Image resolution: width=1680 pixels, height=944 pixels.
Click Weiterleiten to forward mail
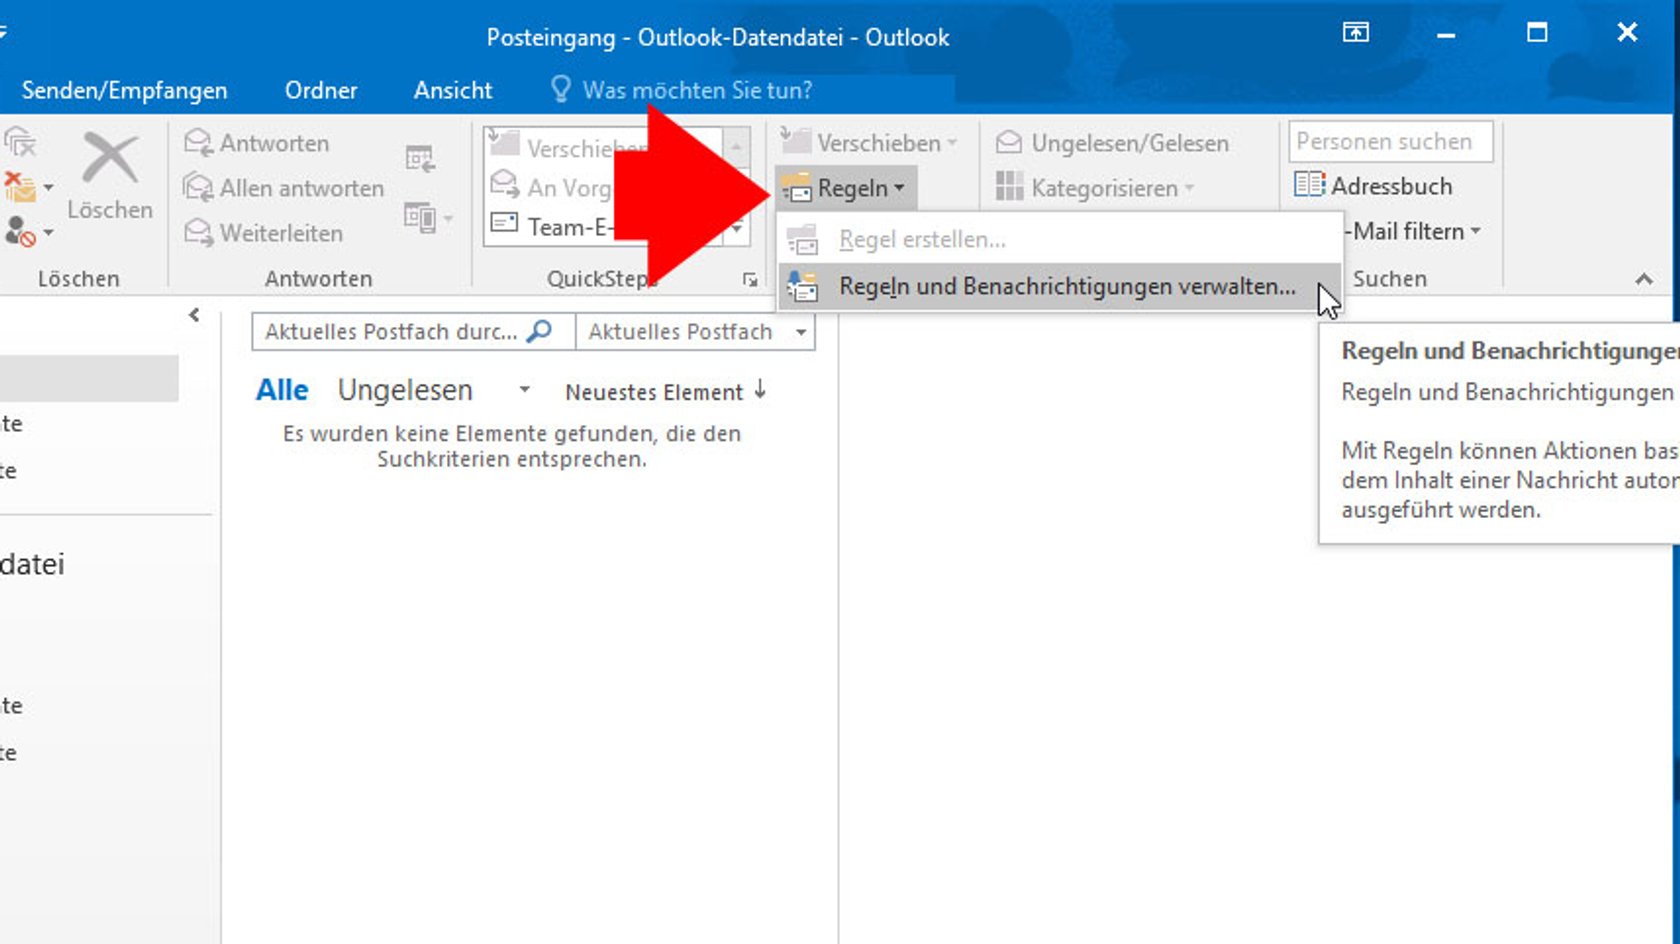264,233
